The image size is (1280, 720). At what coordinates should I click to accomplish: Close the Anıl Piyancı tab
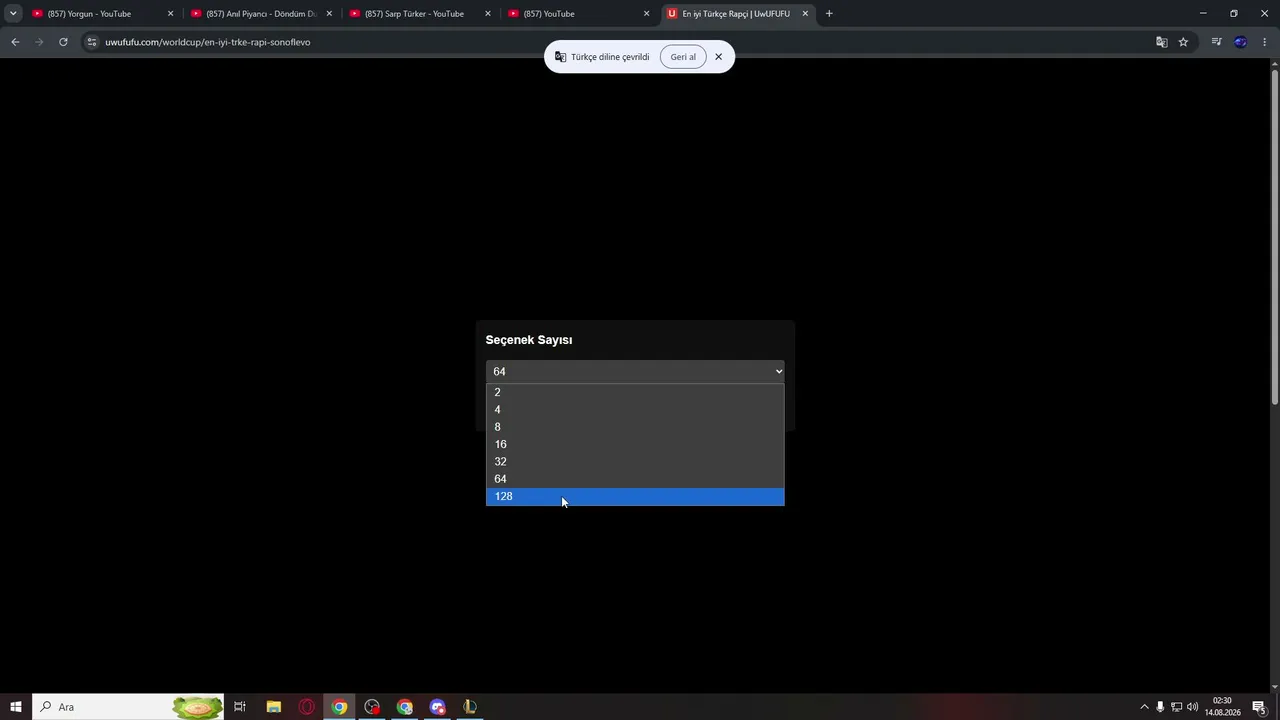pos(329,14)
